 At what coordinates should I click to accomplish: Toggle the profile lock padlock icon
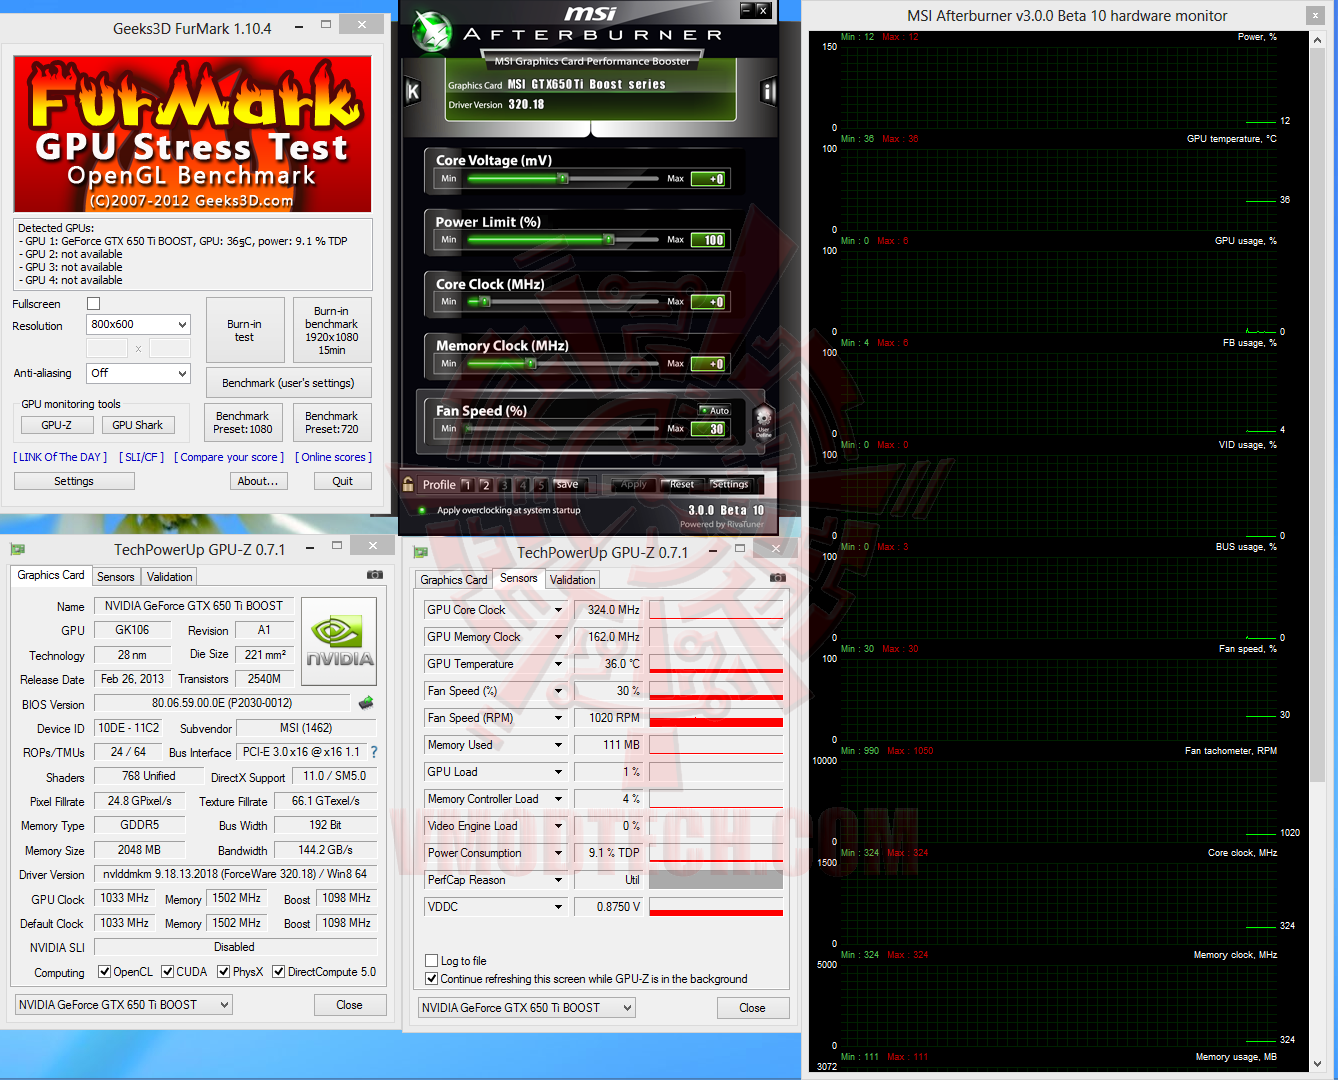click(x=408, y=484)
